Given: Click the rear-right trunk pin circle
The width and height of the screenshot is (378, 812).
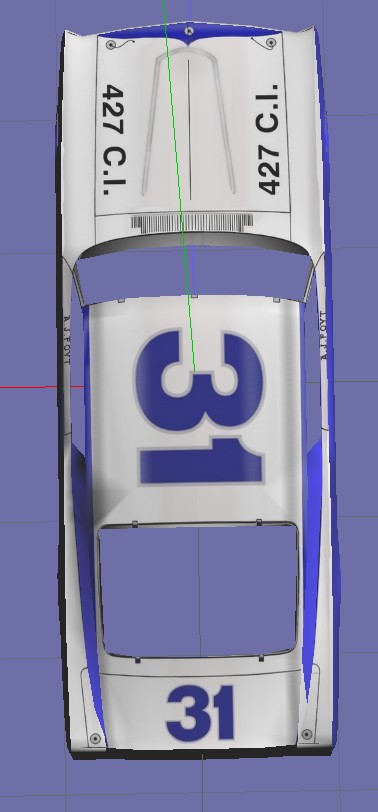Looking at the screenshot, I should pos(307,734).
